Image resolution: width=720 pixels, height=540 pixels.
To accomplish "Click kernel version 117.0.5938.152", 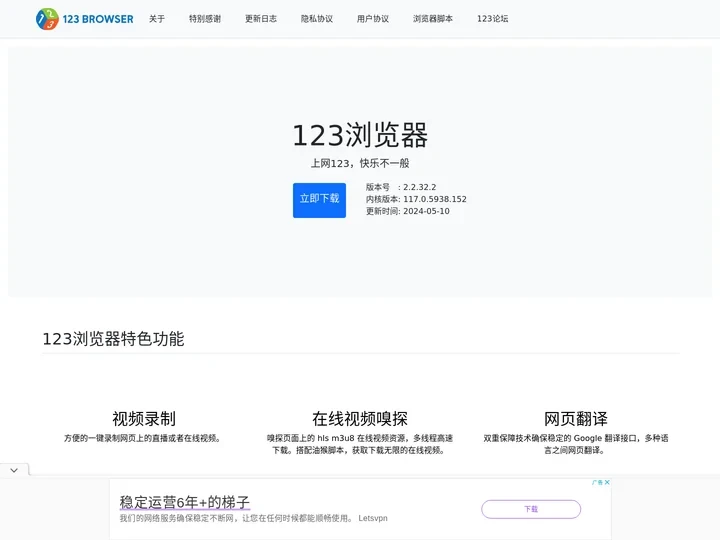I will 435,199.
